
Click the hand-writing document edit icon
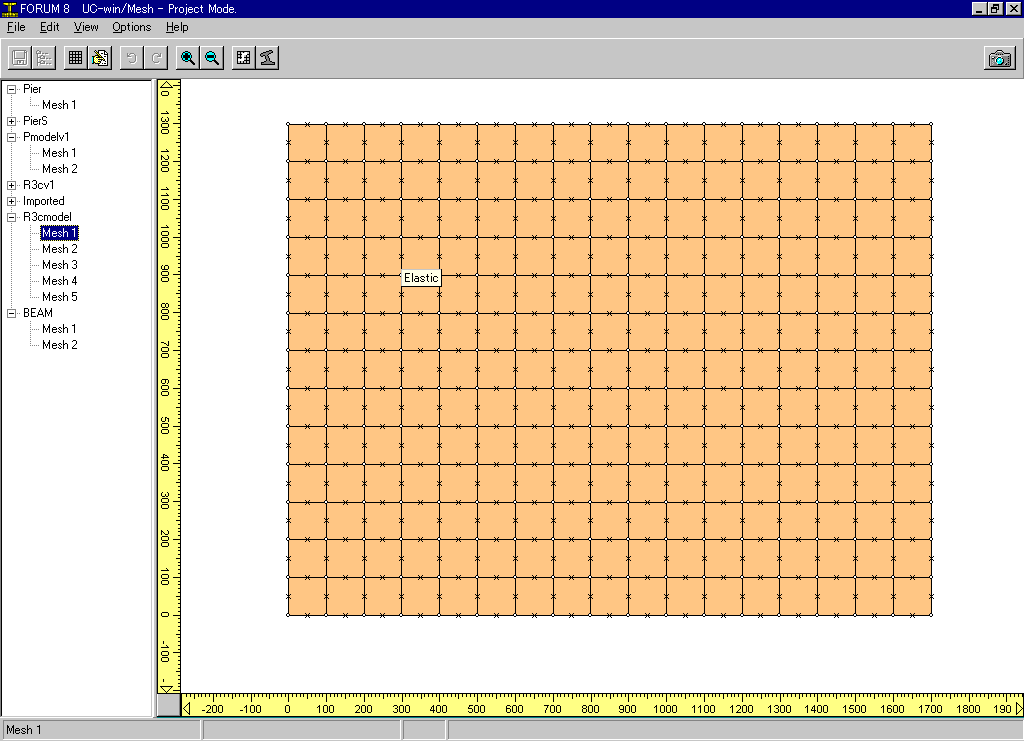tap(100, 58)
